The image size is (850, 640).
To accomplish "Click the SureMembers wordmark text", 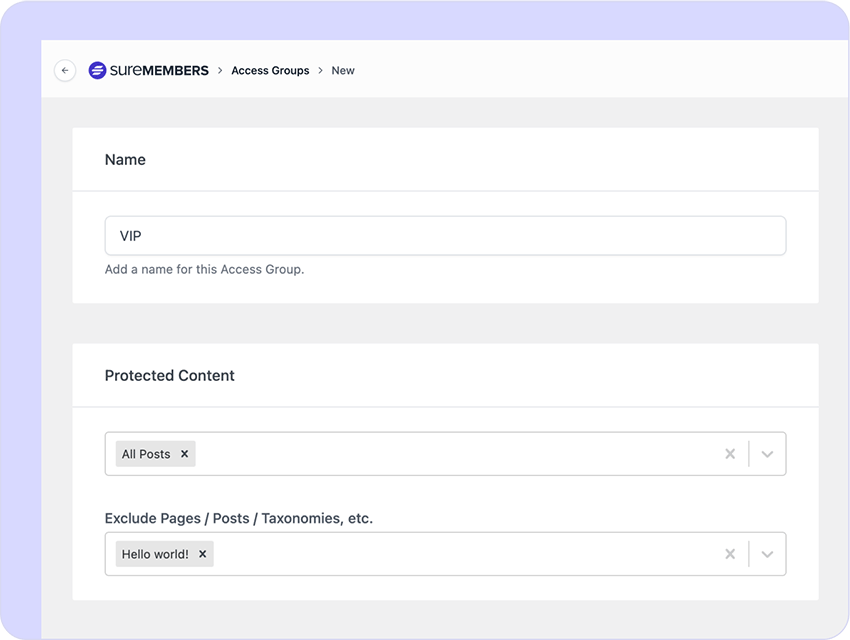I will [159, 70].
